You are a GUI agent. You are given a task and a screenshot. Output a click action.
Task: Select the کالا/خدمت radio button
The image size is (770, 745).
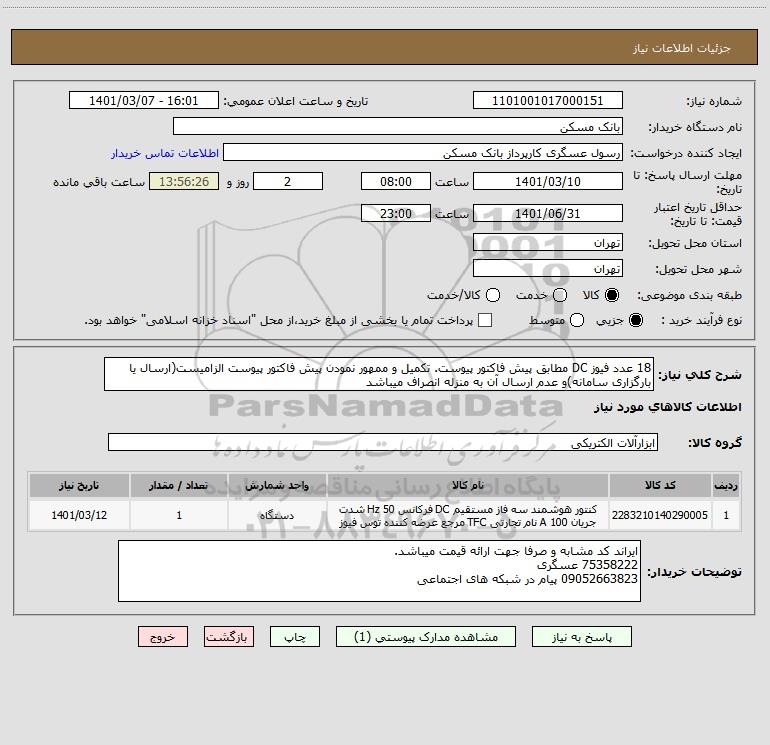[493, 295]
